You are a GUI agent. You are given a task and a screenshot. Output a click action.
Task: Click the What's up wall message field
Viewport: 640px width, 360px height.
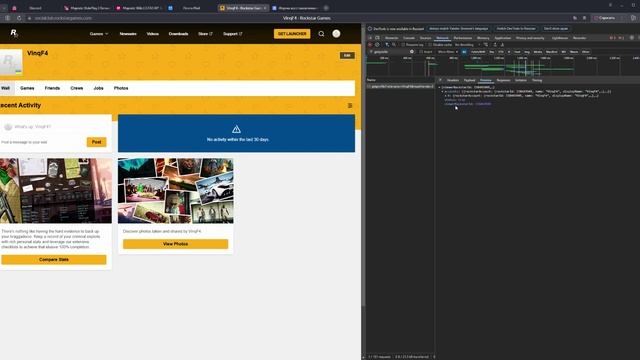point(56,127)
